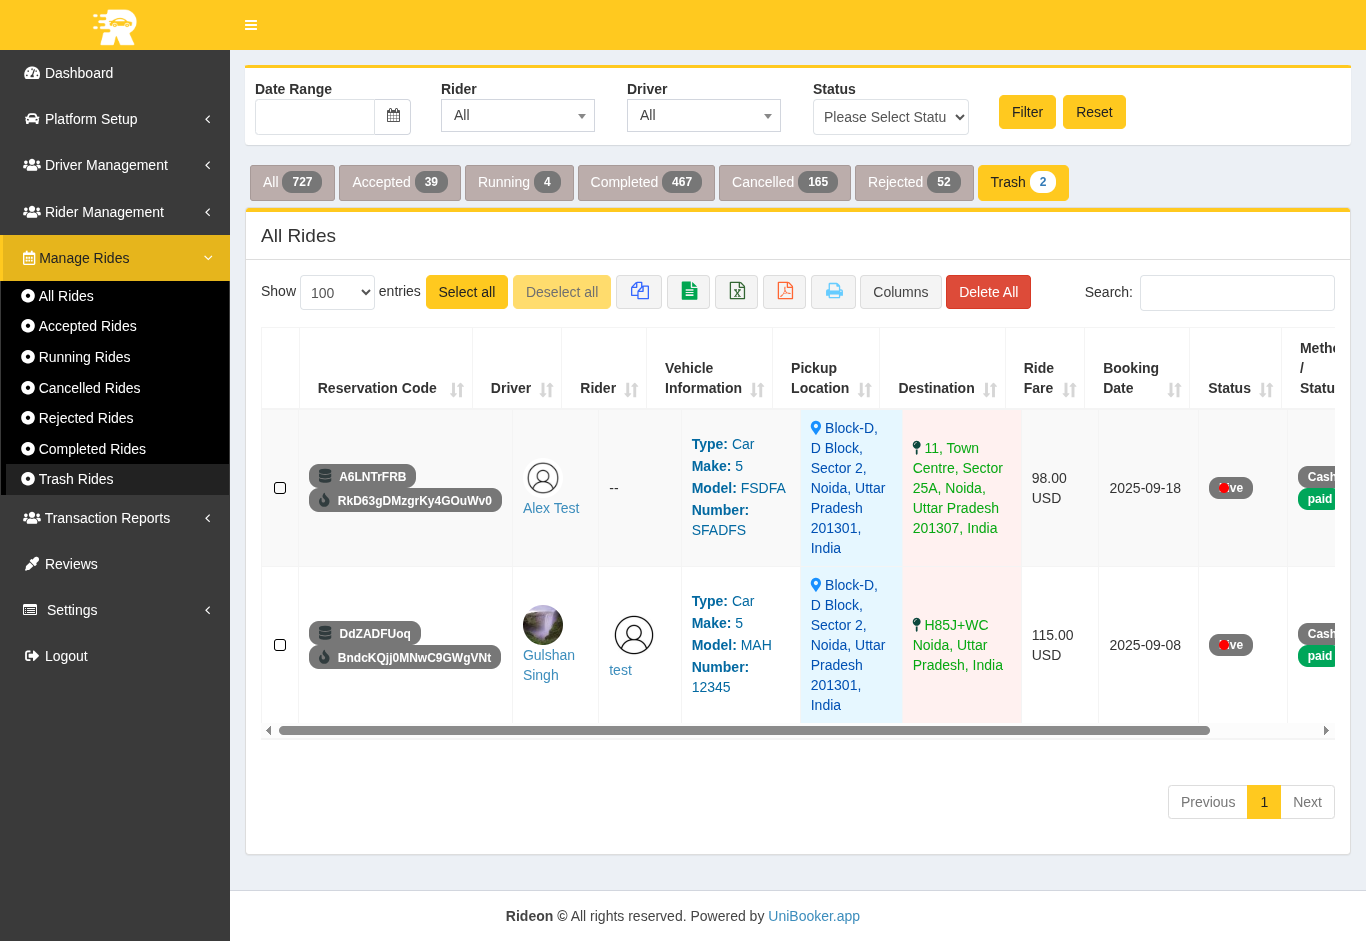Viewport: 1366px width, 941px height.
Task: Open the UniBooker.app footer link
Action: [x=813, y=916]
